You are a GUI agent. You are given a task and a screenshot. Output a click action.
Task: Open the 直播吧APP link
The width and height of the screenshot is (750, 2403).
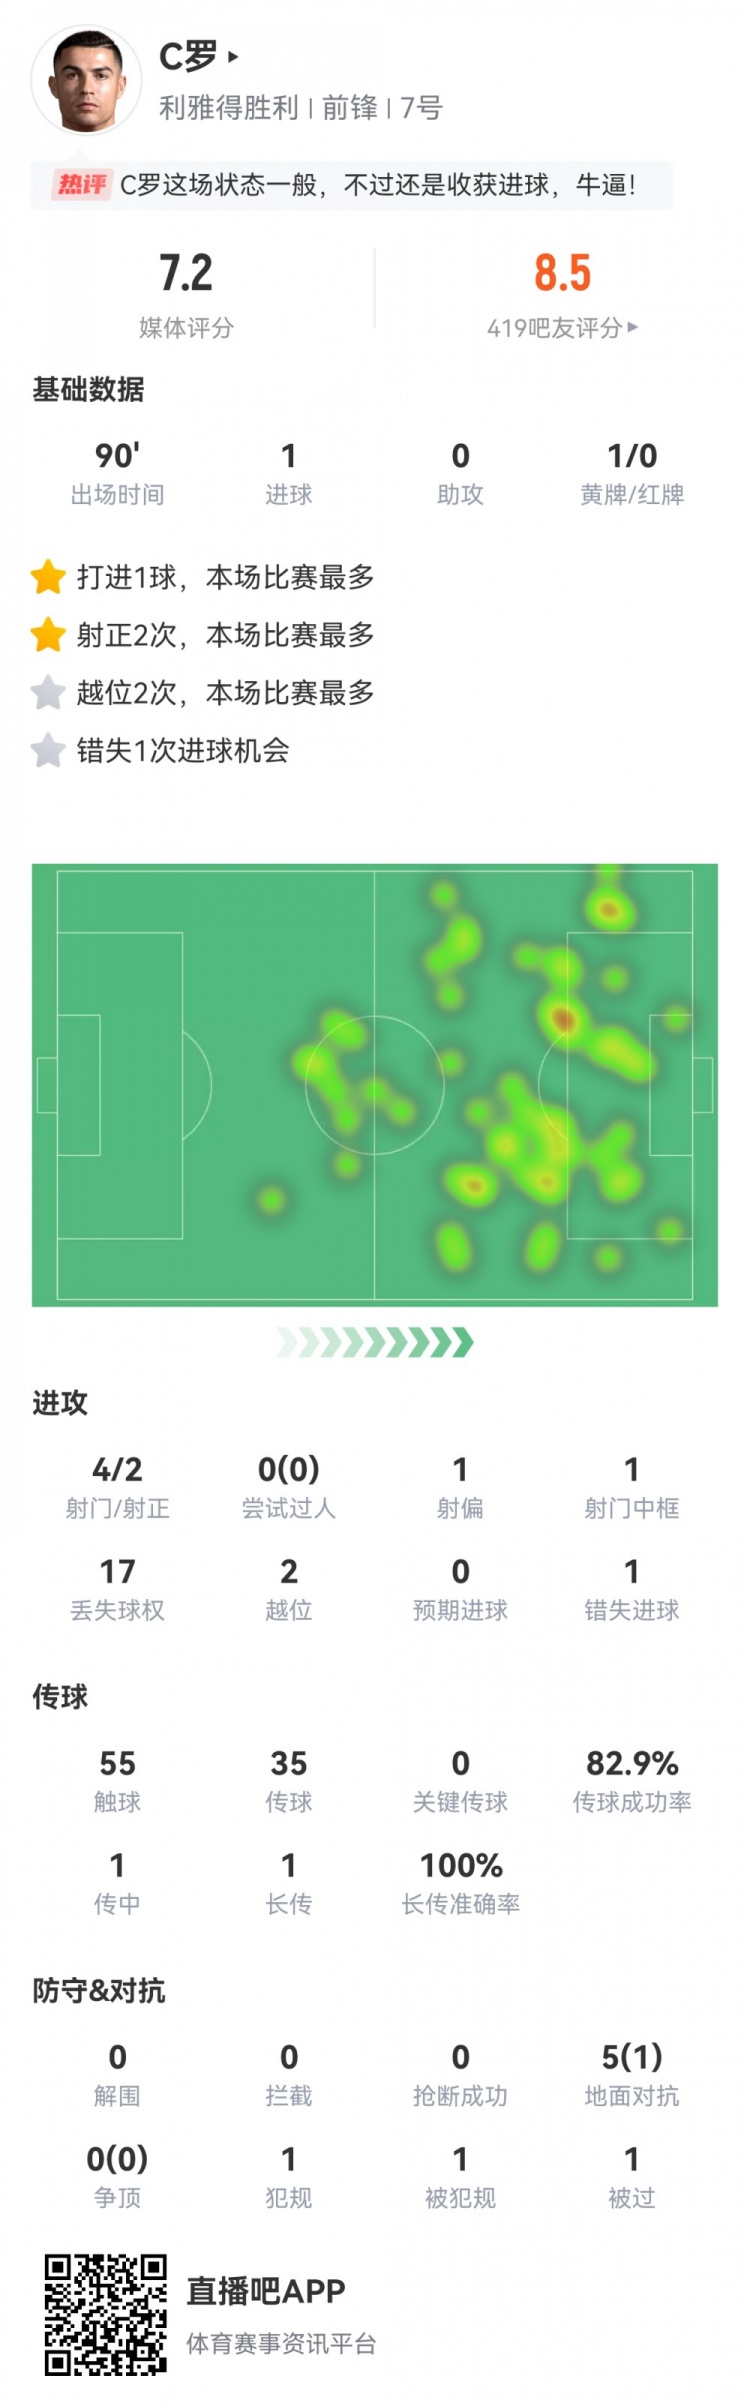tap(266, 2291)
